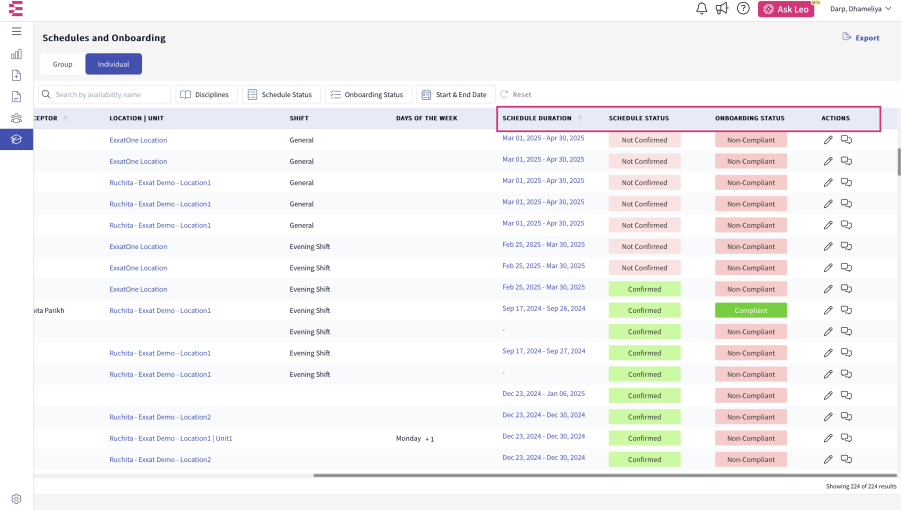Expand the Darp, Dhameliya user menu

coord(860,9)
